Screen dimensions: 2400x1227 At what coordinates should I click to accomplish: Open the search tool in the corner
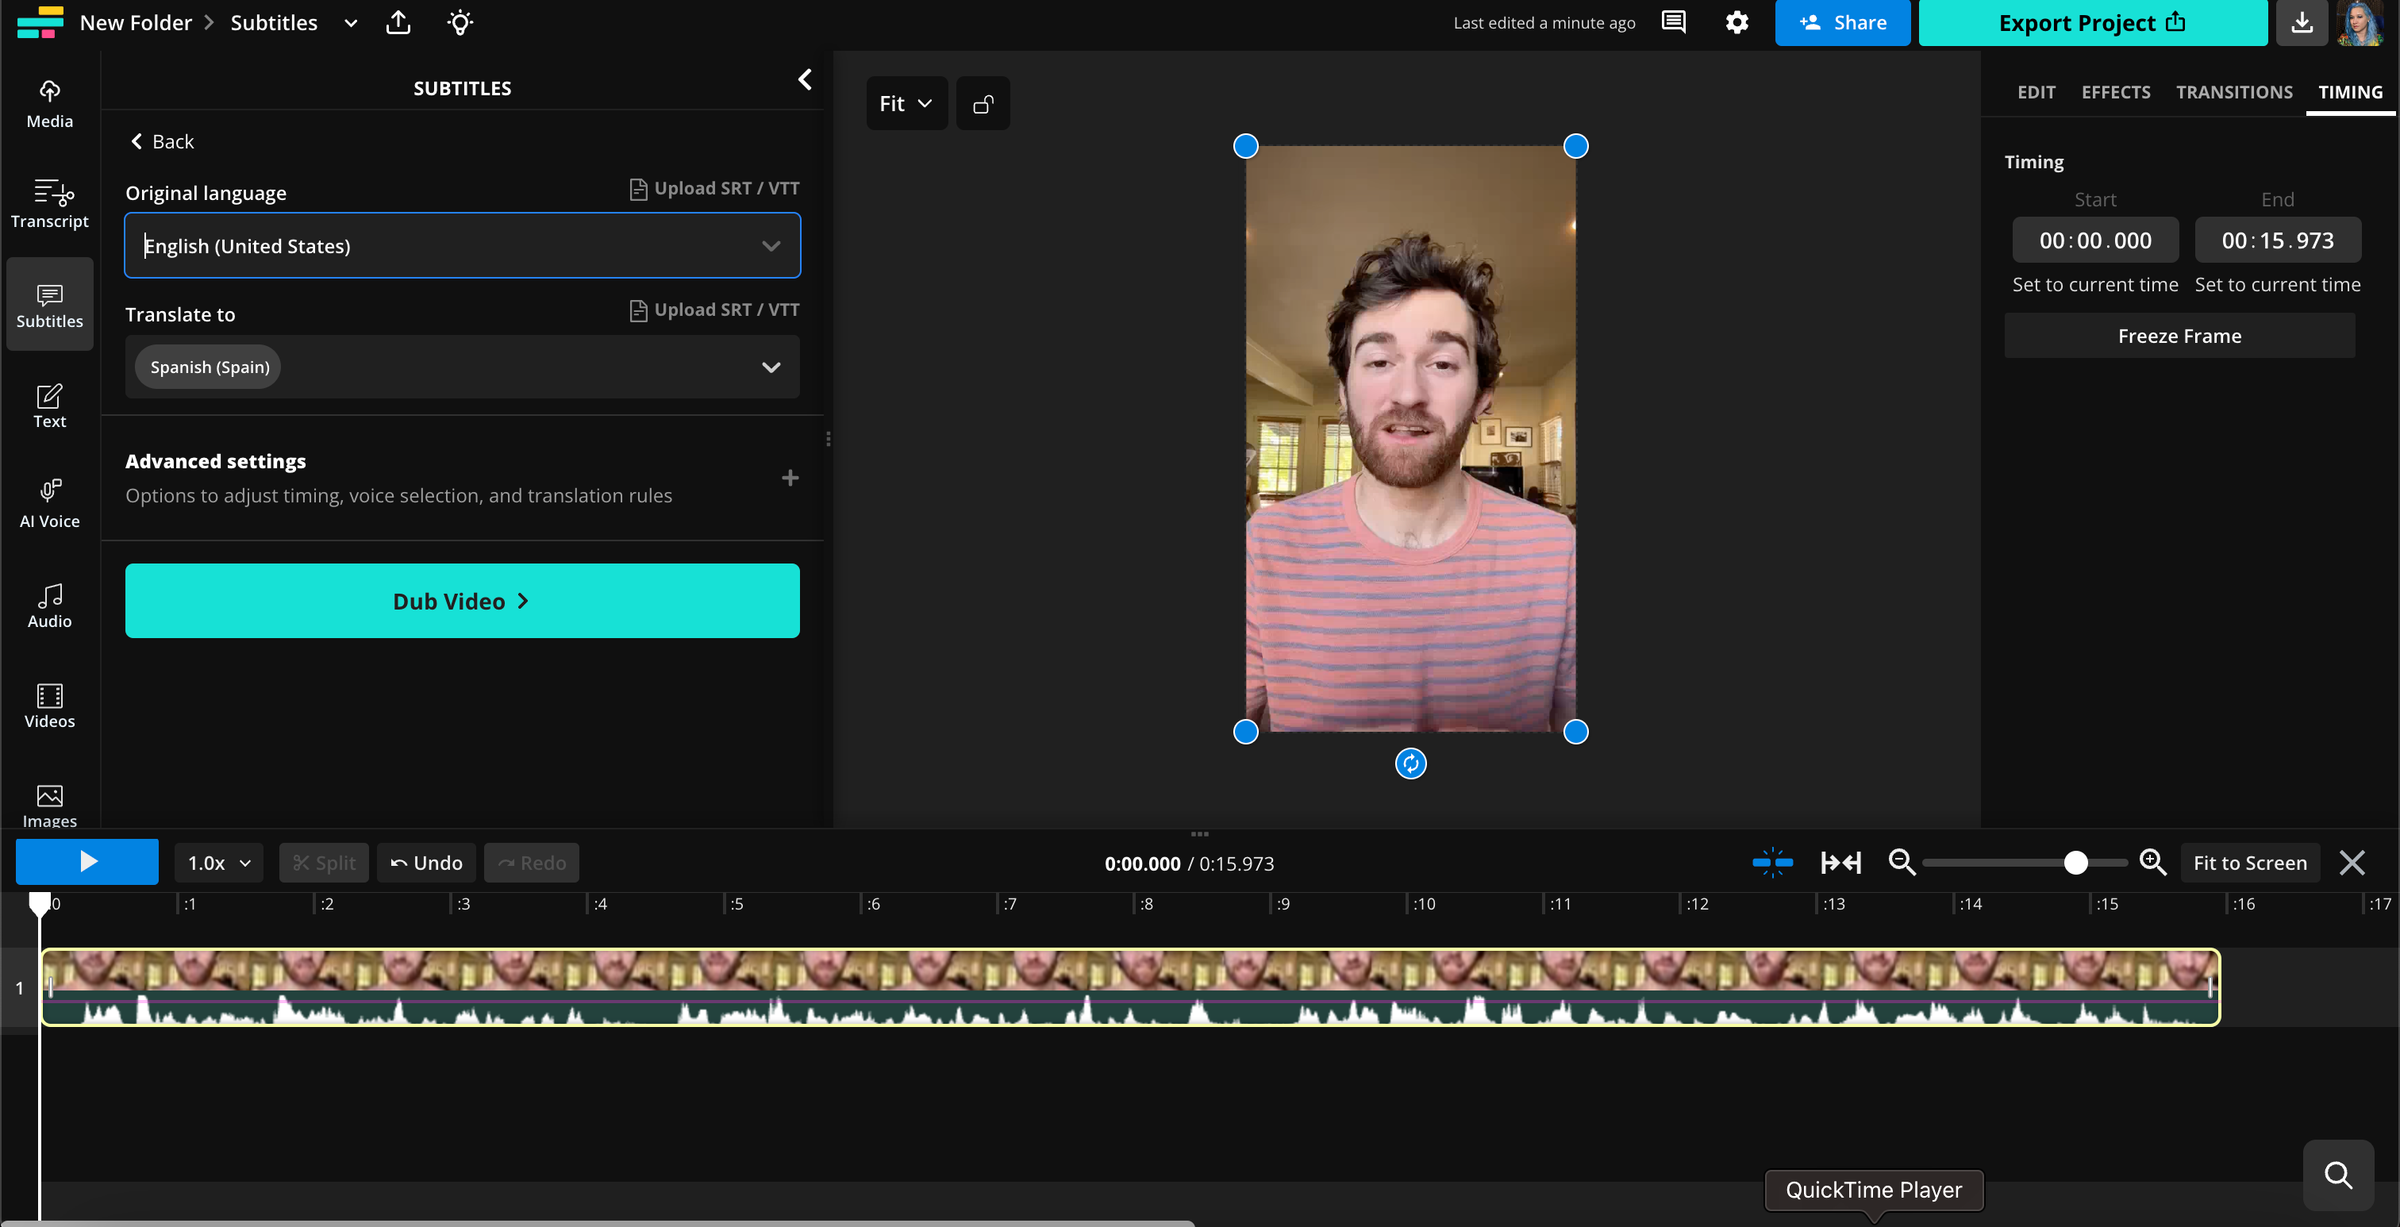pos(2338,1175)
